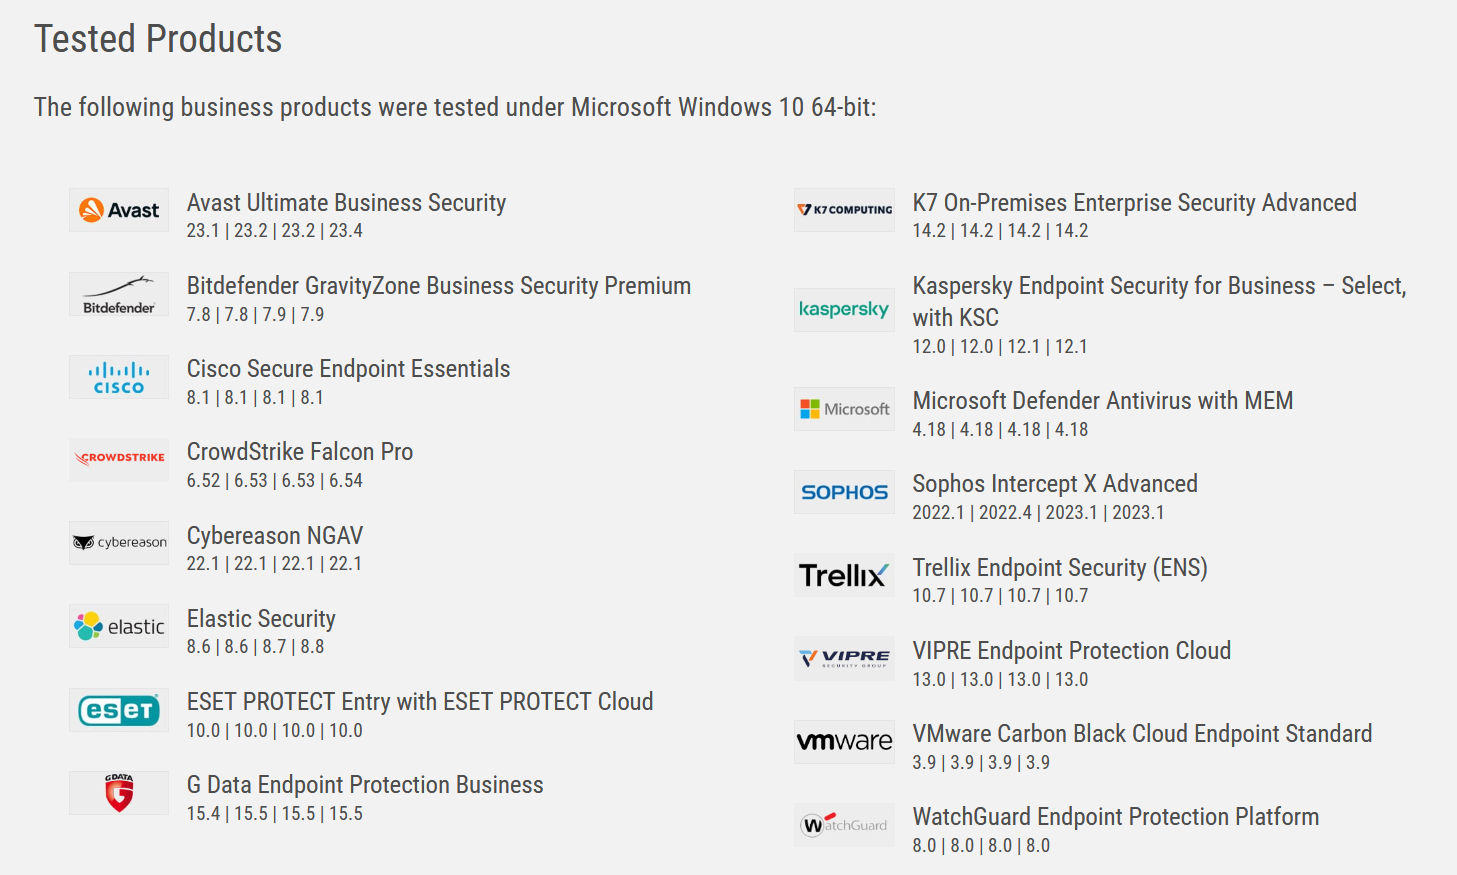This screenshot has width=1457, height=875.
Task: Click the CrowdStrike logo
Action: (x=119, y=459)
